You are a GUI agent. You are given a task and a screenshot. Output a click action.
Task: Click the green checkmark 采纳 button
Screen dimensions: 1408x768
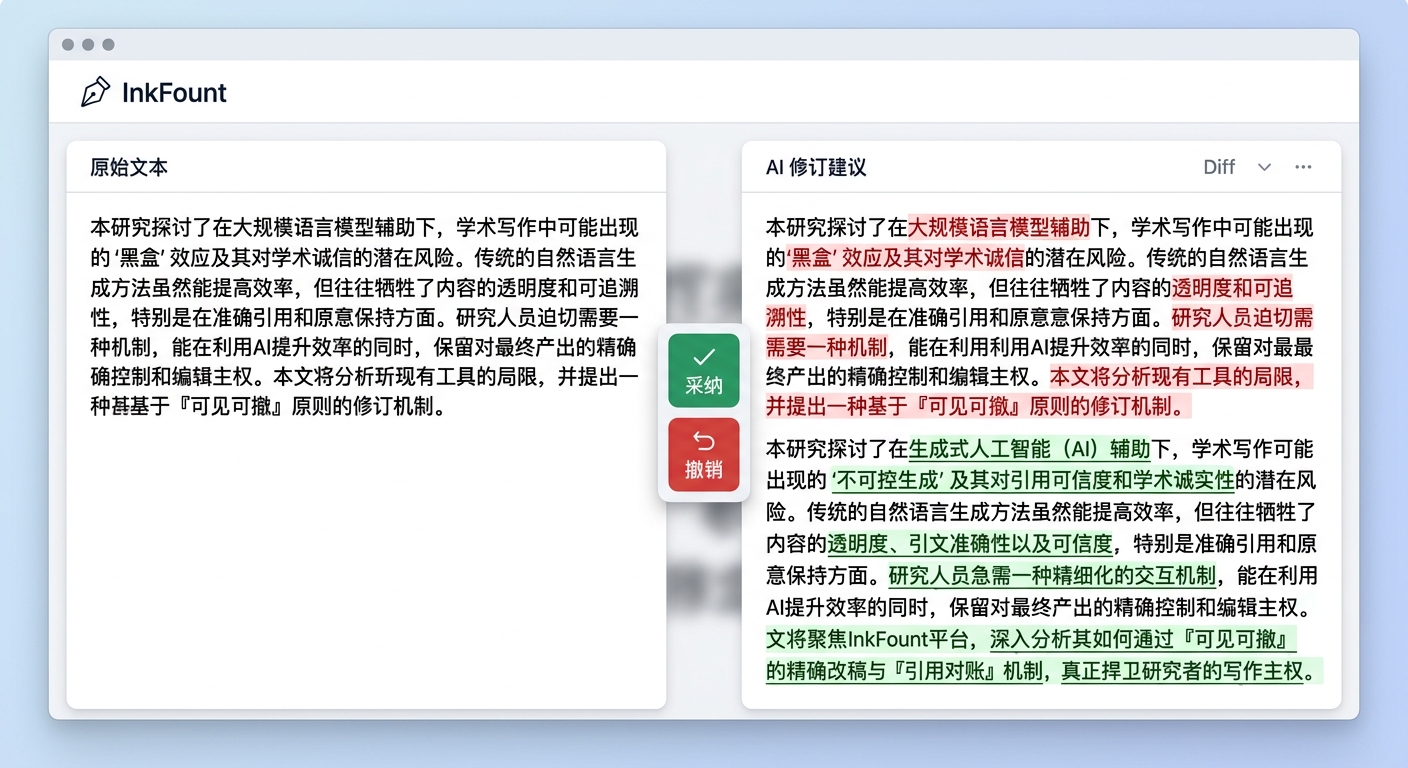click(x=704, y=370)
